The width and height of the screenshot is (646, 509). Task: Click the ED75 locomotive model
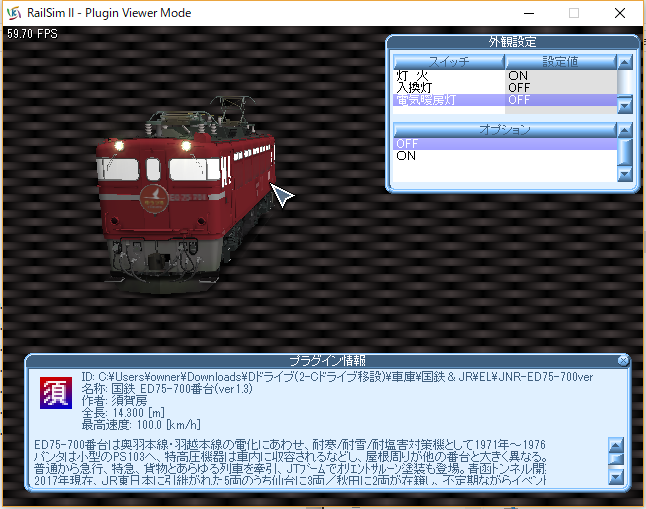pyautogui.click(x=185, y=198)
